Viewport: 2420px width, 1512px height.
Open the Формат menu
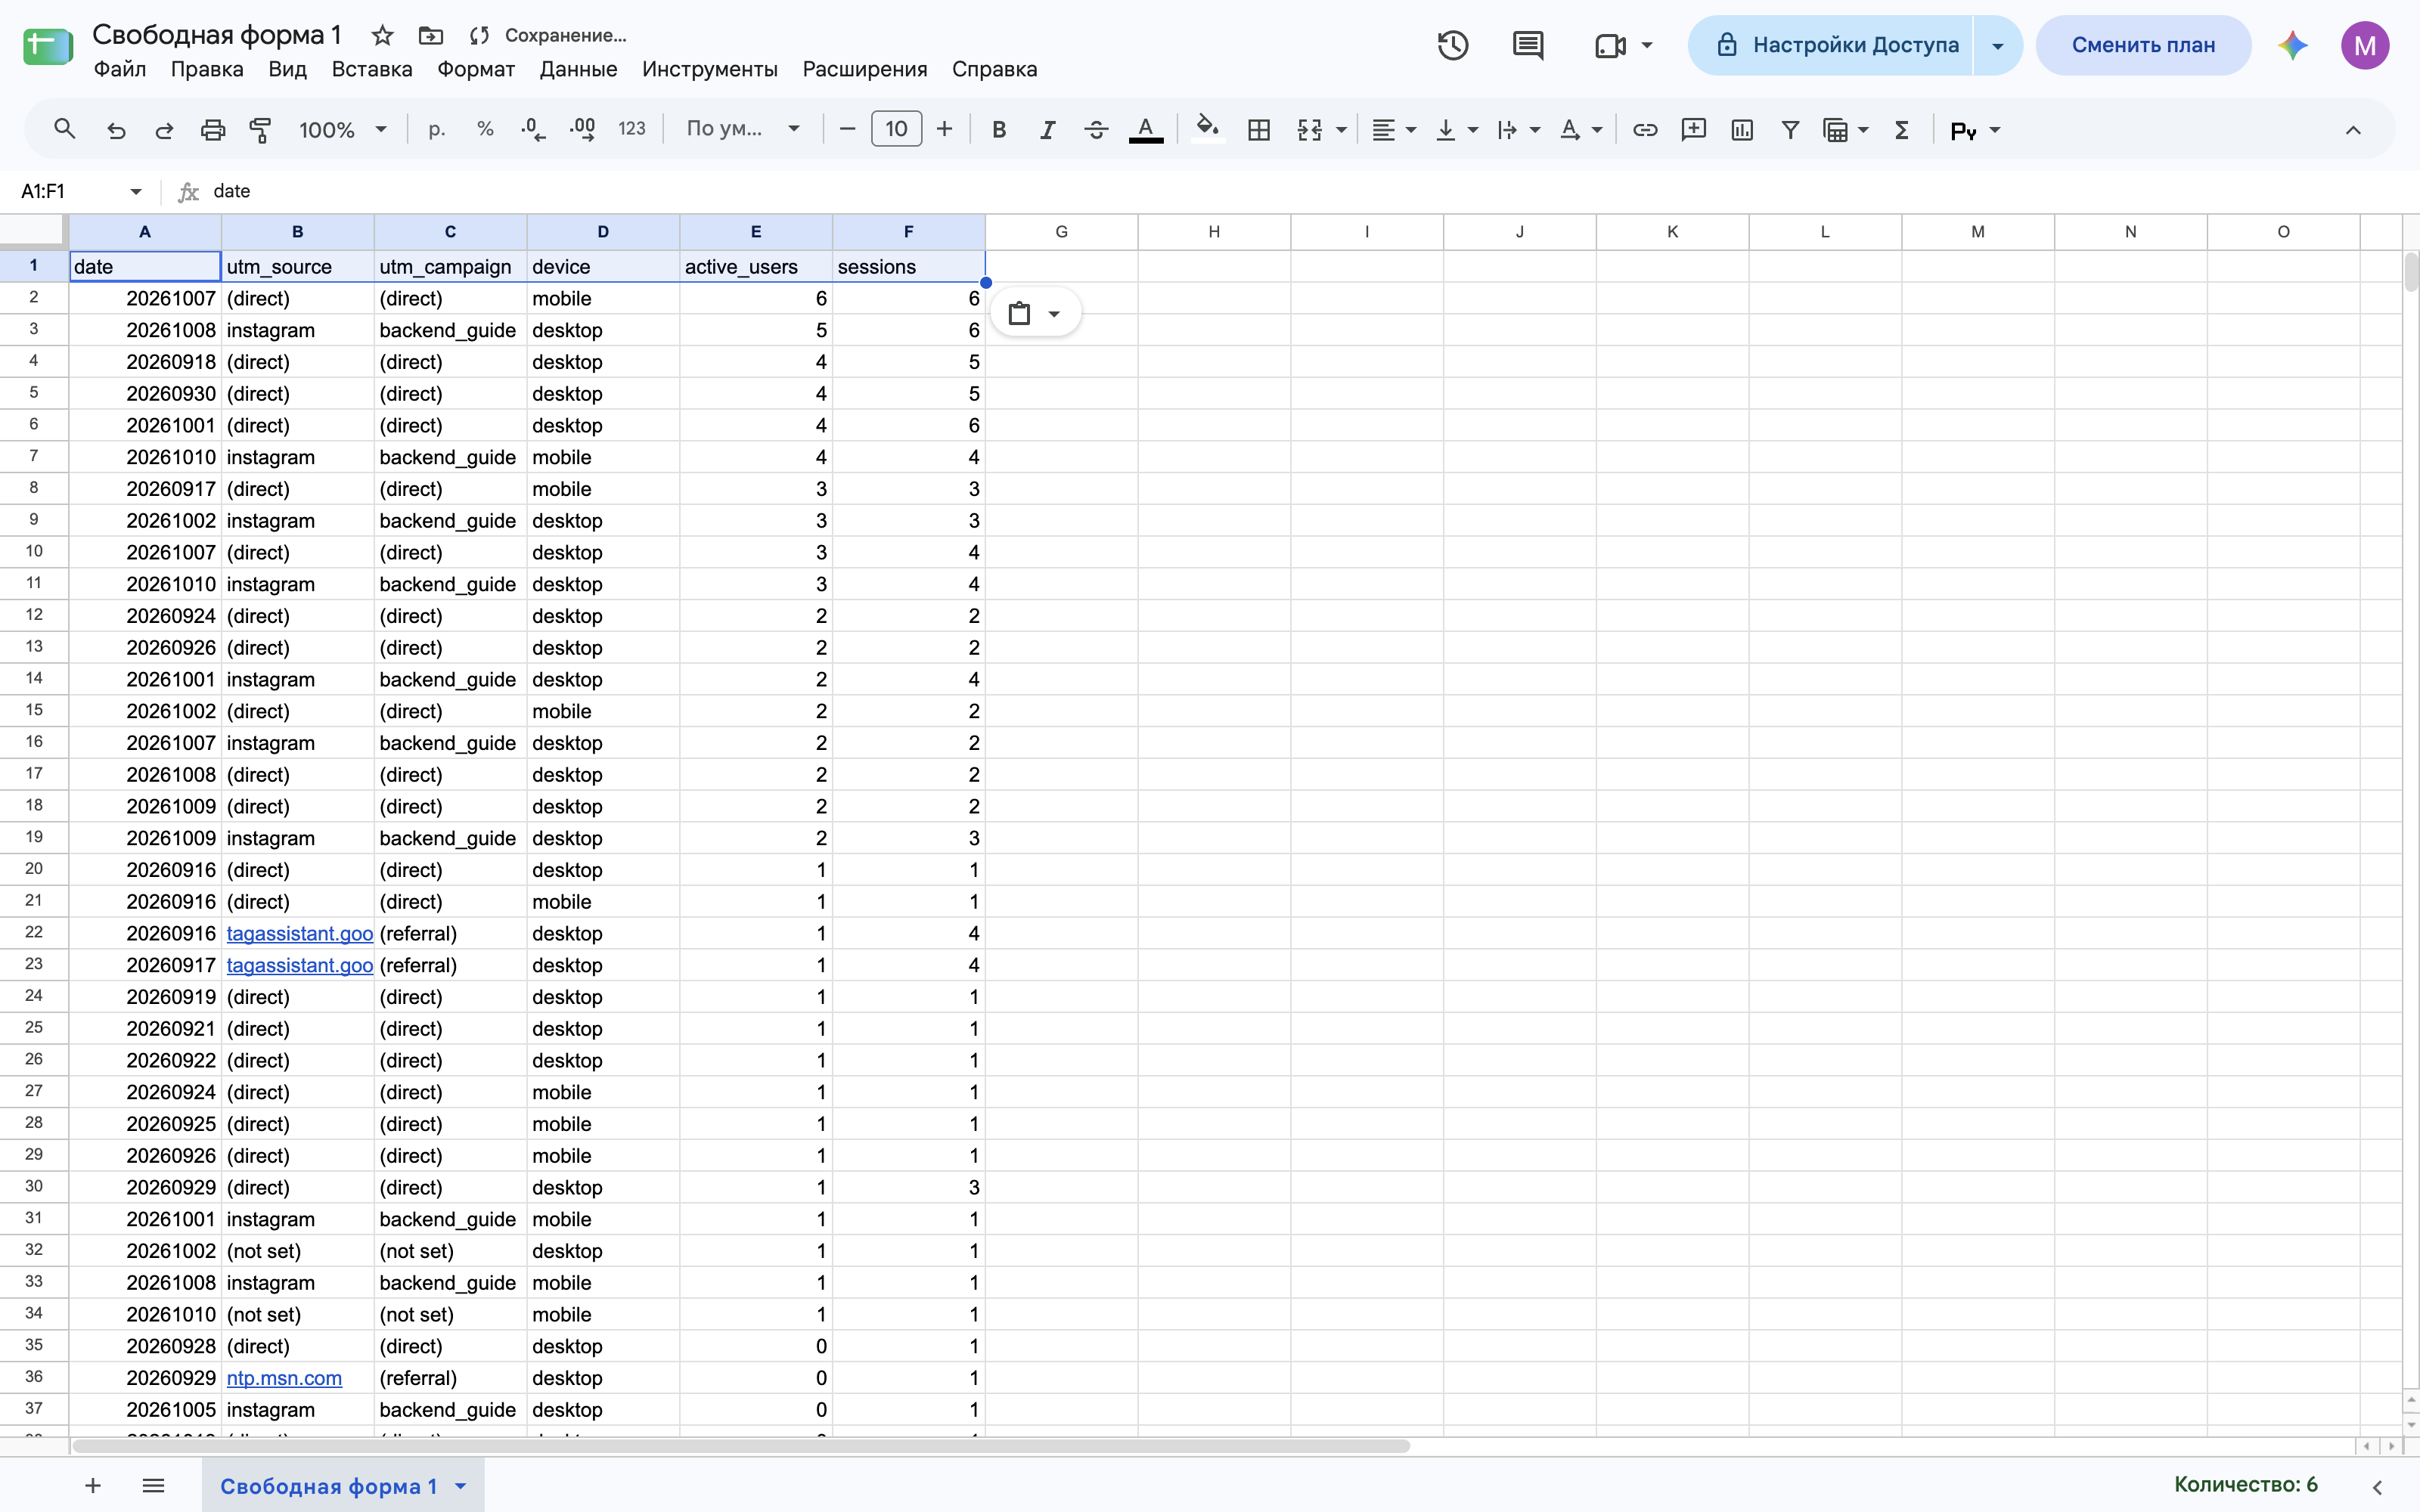coord(476,69)
